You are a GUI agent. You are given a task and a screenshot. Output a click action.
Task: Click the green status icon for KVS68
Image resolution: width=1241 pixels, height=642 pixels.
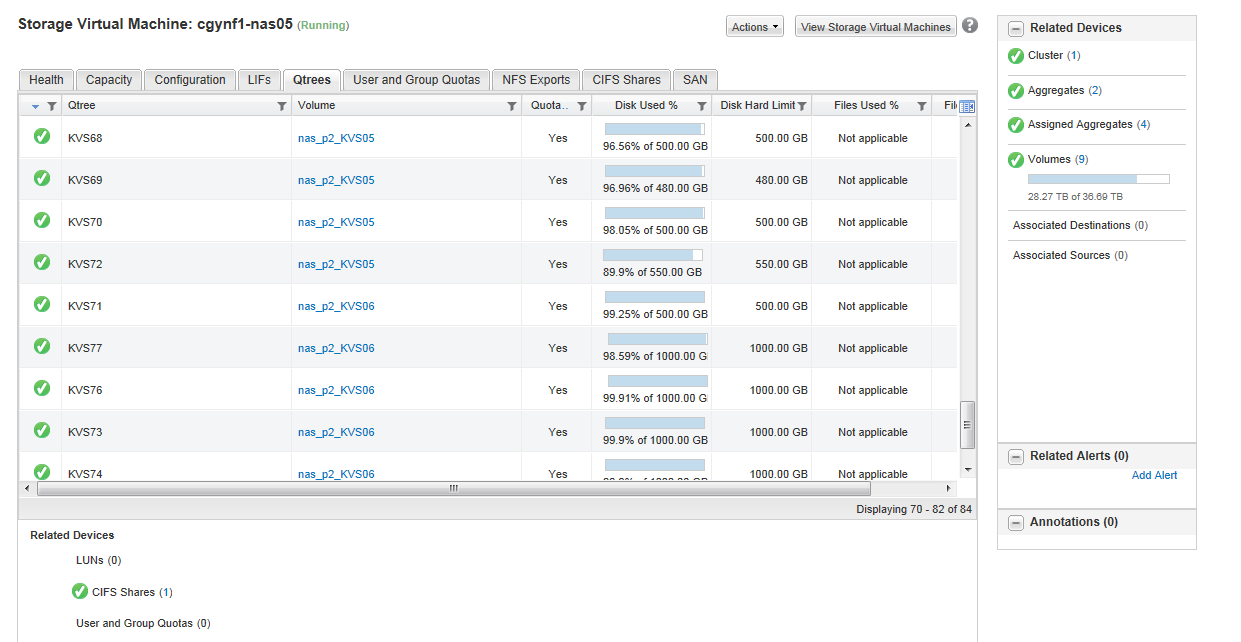[42, 137]
